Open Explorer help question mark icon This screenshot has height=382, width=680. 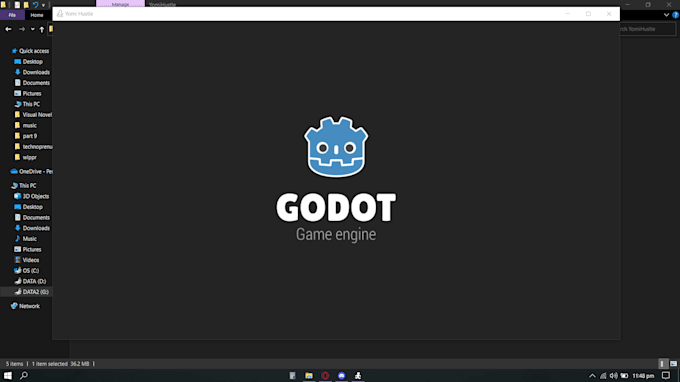click(675, 15)
